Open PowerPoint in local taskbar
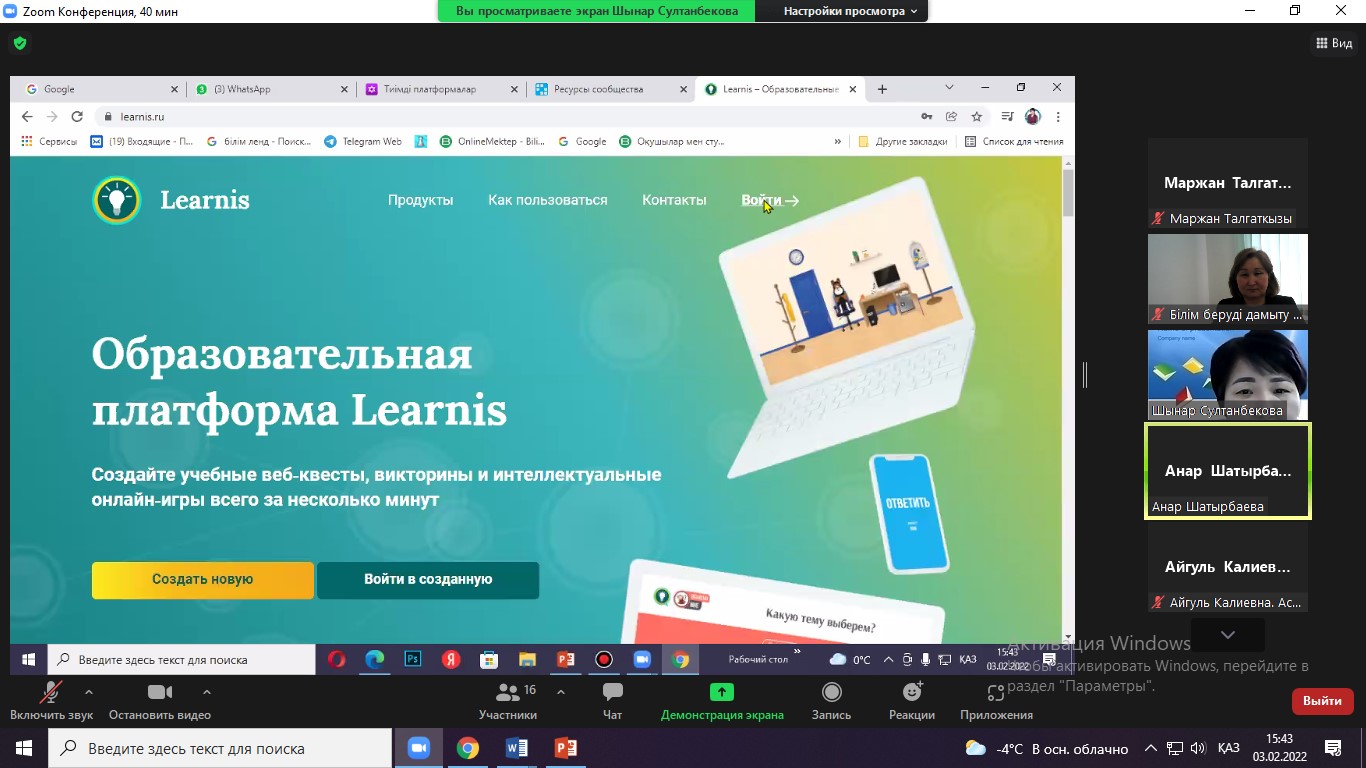 coord(566,748)
